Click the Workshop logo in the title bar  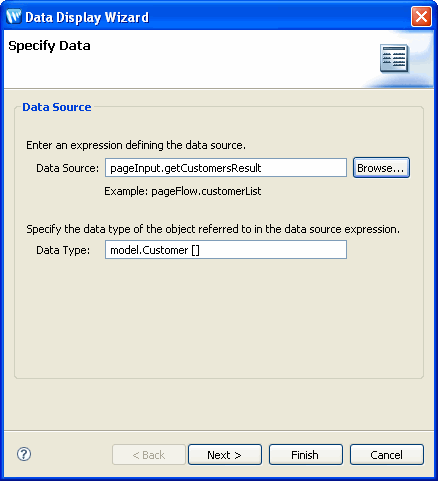(14, 16)
